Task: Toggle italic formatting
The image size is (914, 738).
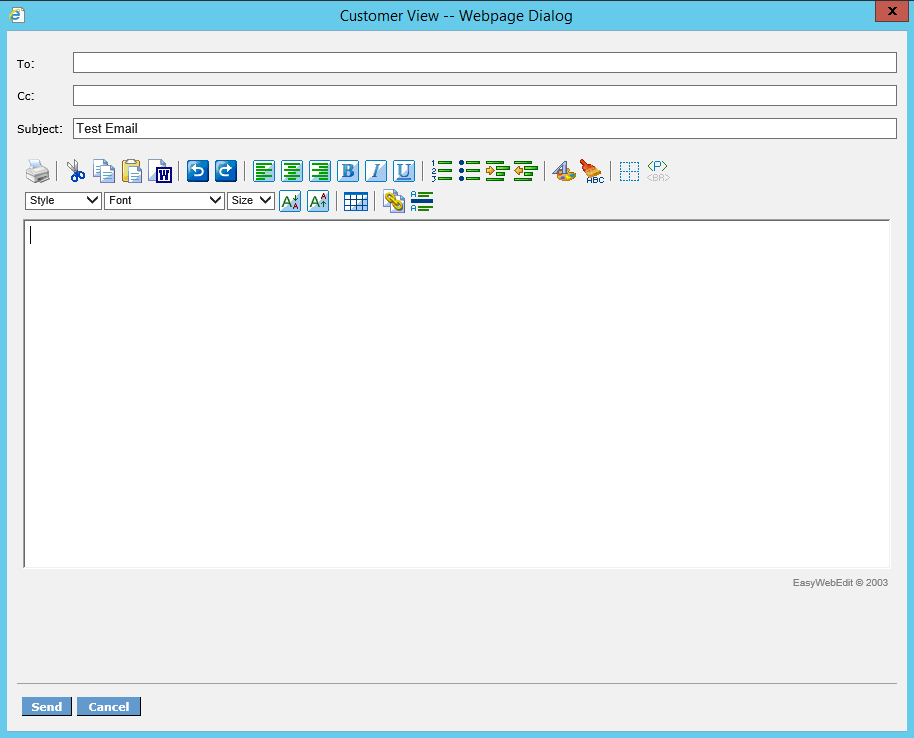Action: point(376,171)
